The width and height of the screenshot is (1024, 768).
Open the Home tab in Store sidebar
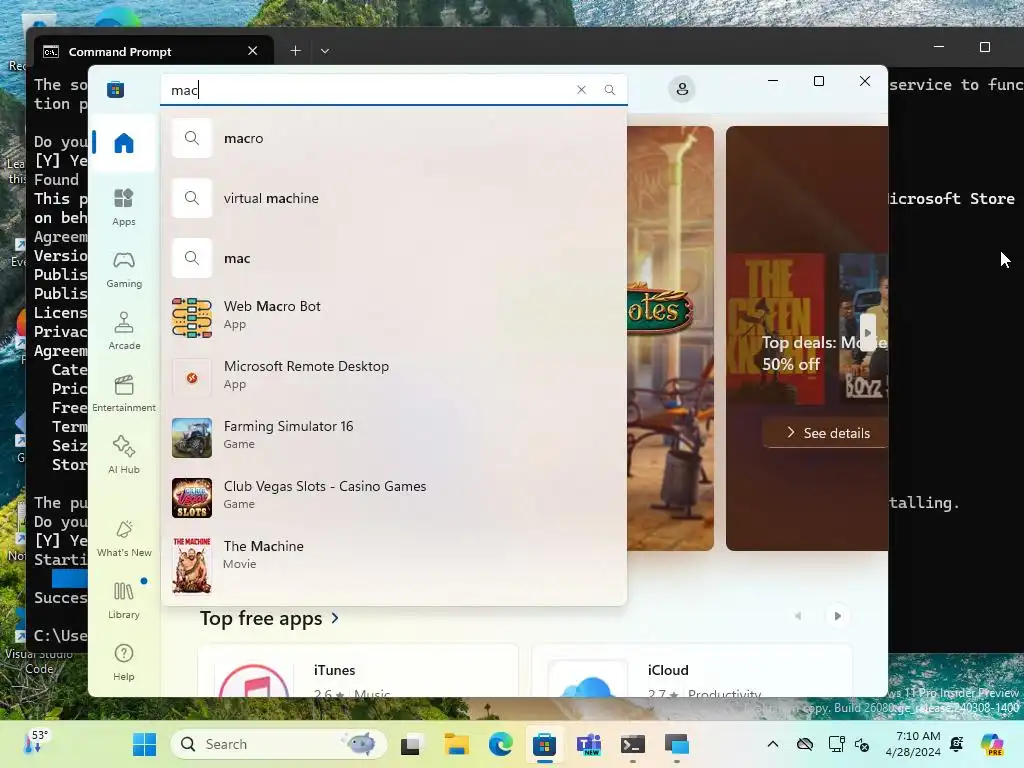(123, 143)
